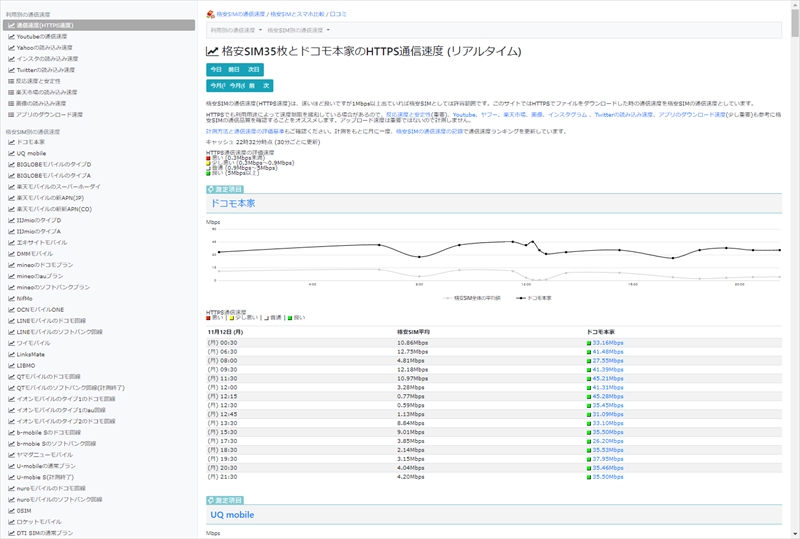800x539 pixels.
Task: Click the 今日 button
Action: 216,69
